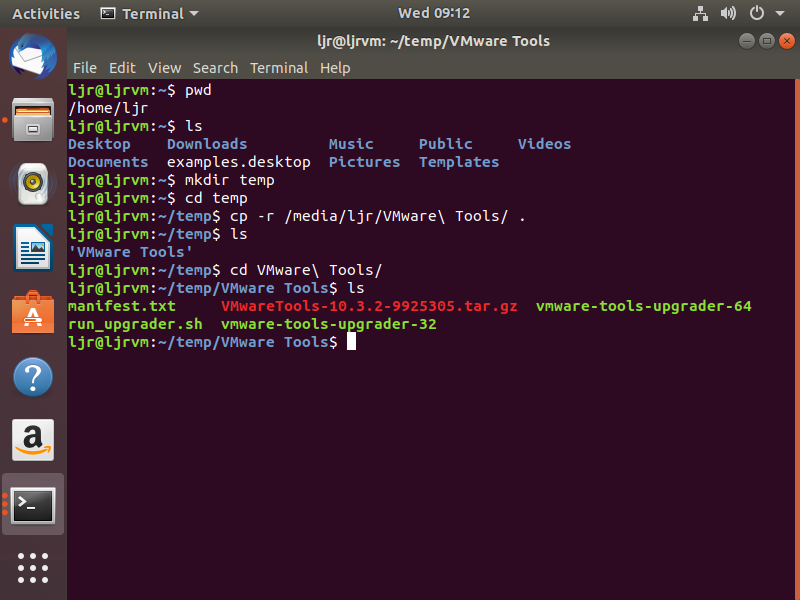Click the power icon in top bar
Viewport: 800px width, 600px height.
tap(757, 13)
